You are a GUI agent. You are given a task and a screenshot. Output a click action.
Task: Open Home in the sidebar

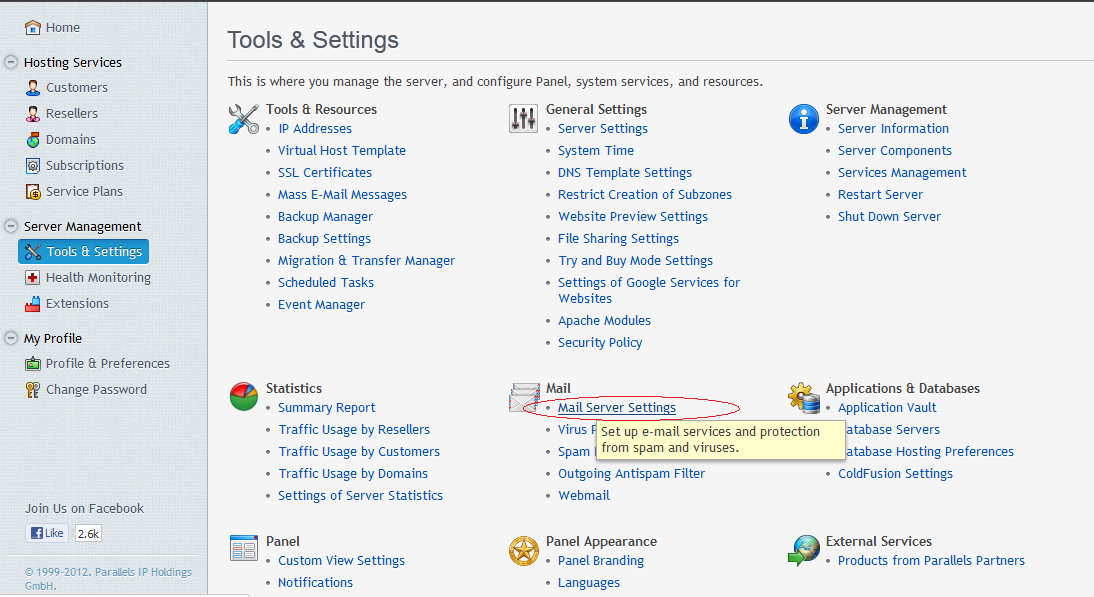coord(62,27)
